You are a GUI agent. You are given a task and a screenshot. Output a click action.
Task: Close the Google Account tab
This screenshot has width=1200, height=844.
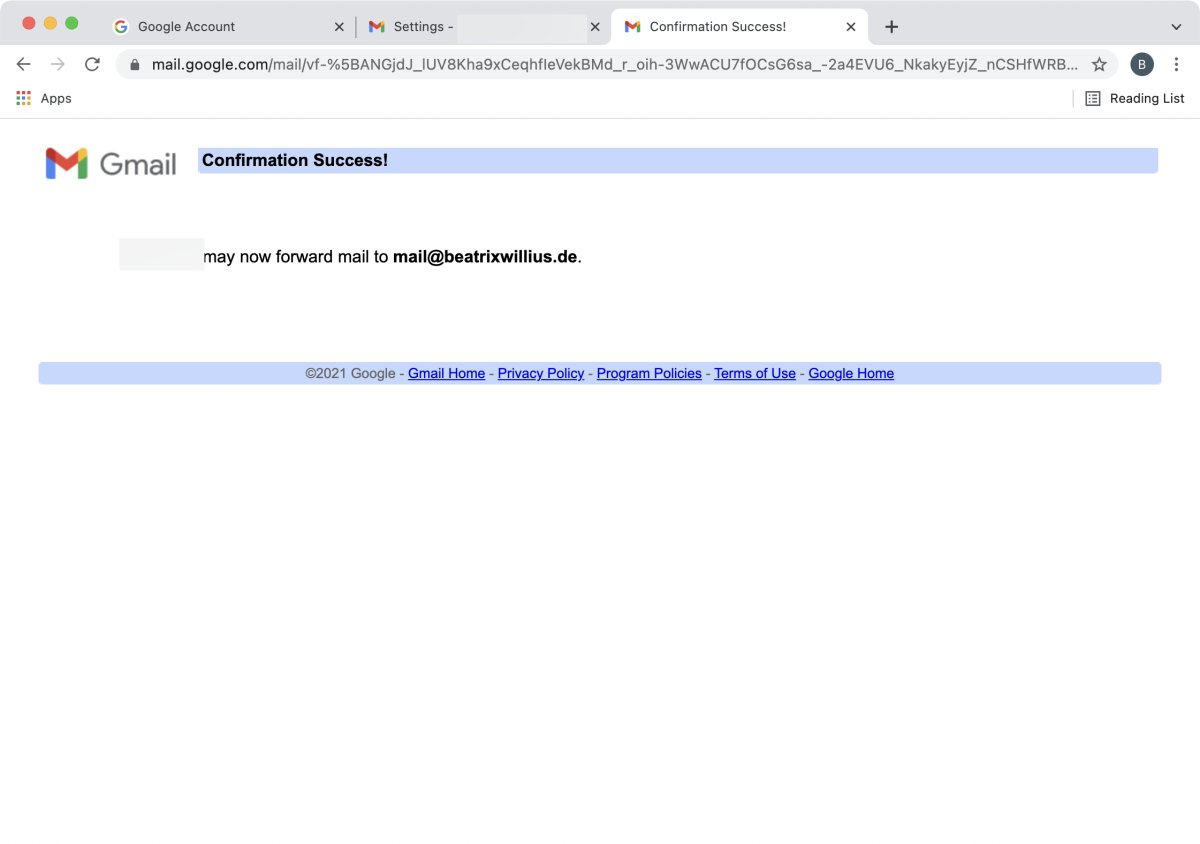(x=339, y=27)
